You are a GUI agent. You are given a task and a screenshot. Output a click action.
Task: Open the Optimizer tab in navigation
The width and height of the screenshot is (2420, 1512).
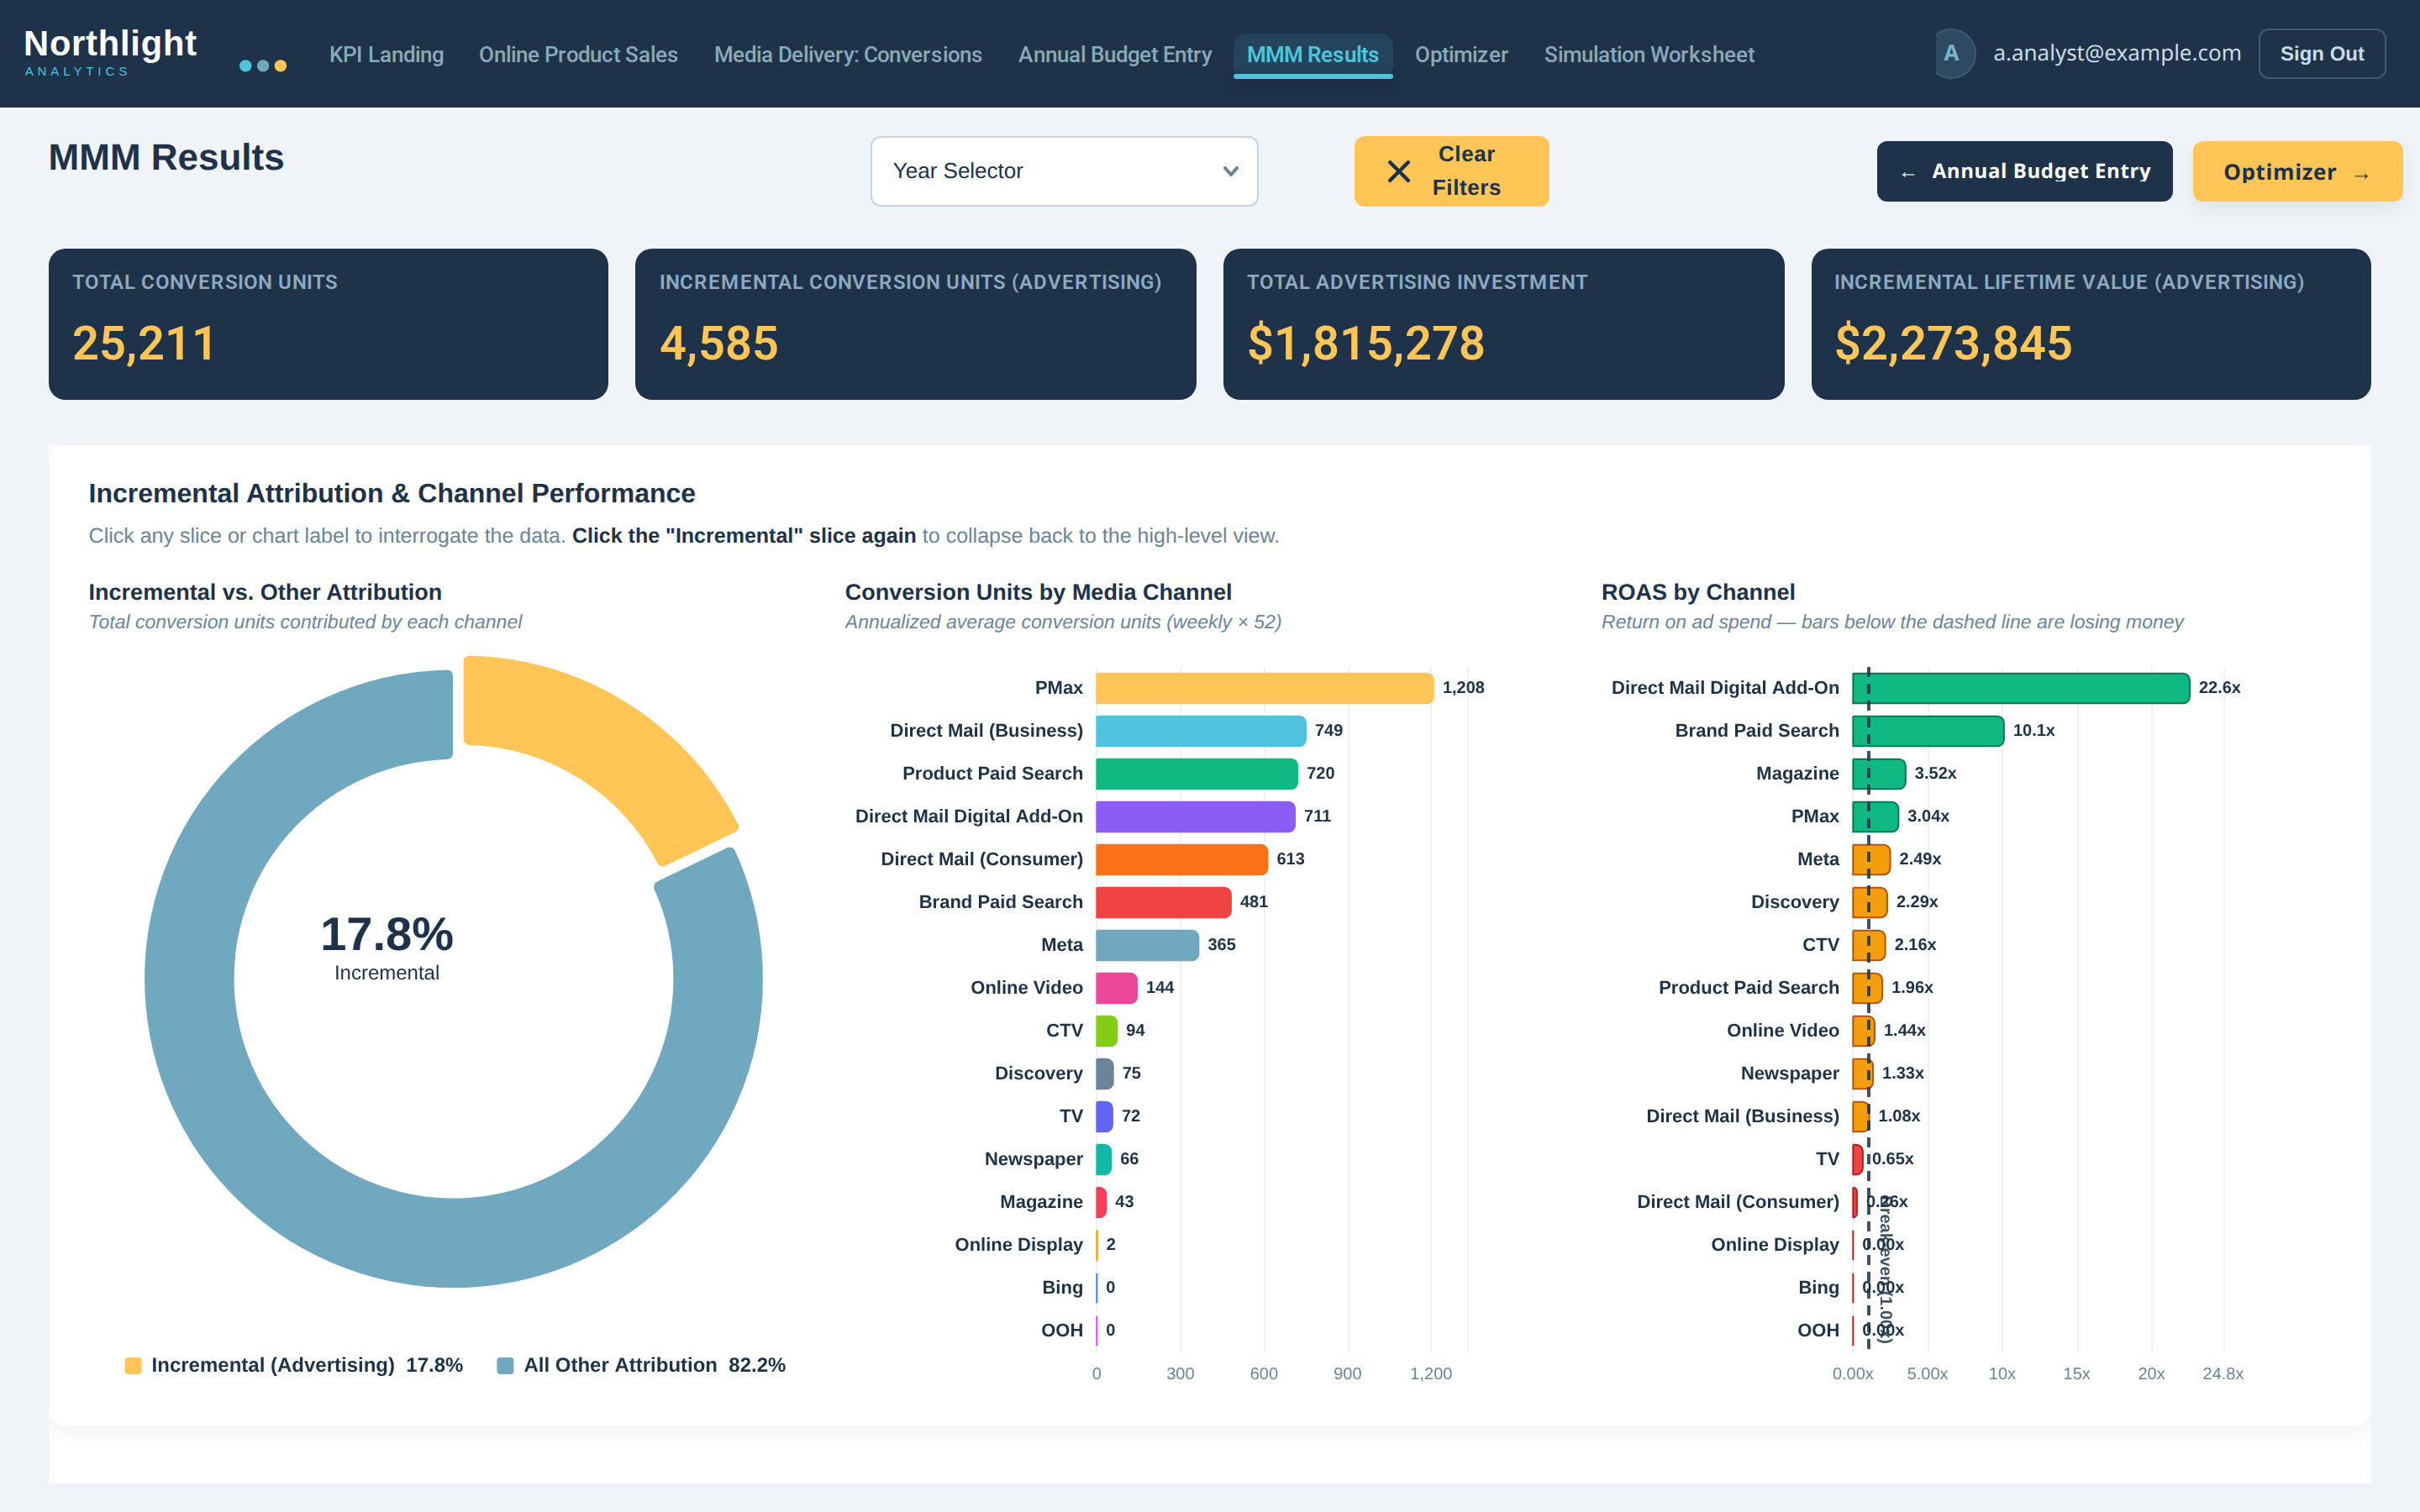1460,54
